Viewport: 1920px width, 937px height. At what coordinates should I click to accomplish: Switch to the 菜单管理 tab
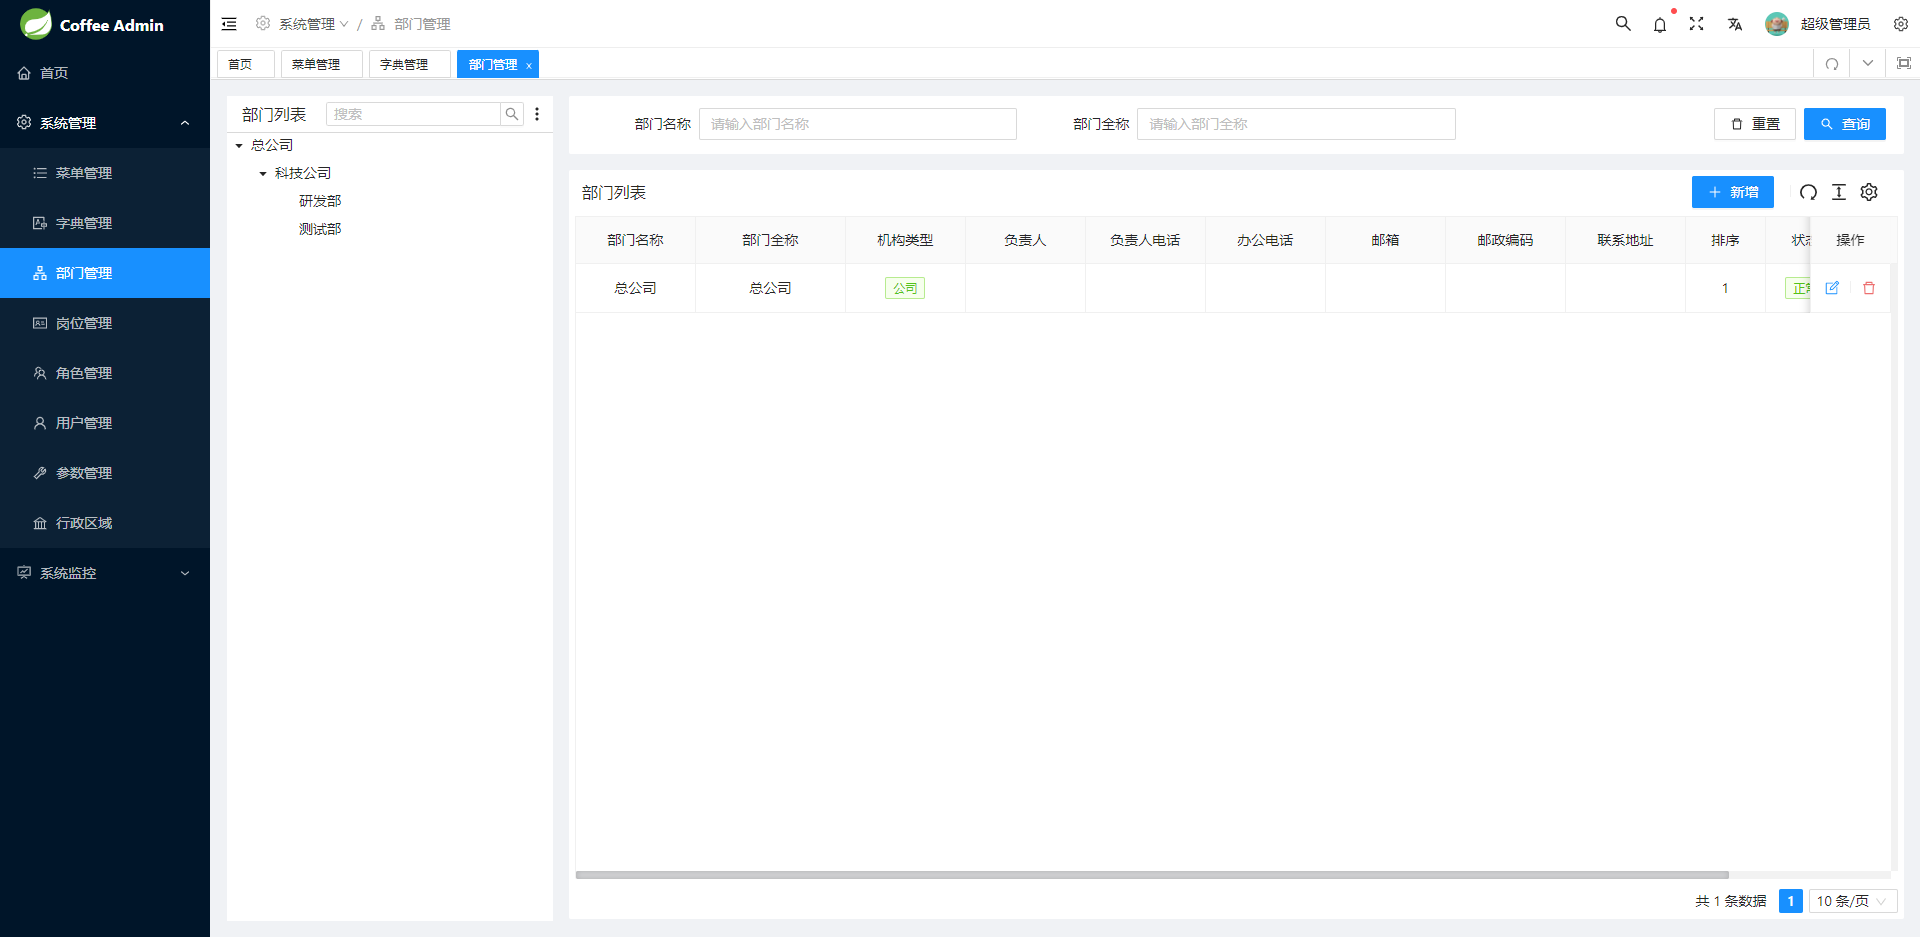[x=317, y=64]
